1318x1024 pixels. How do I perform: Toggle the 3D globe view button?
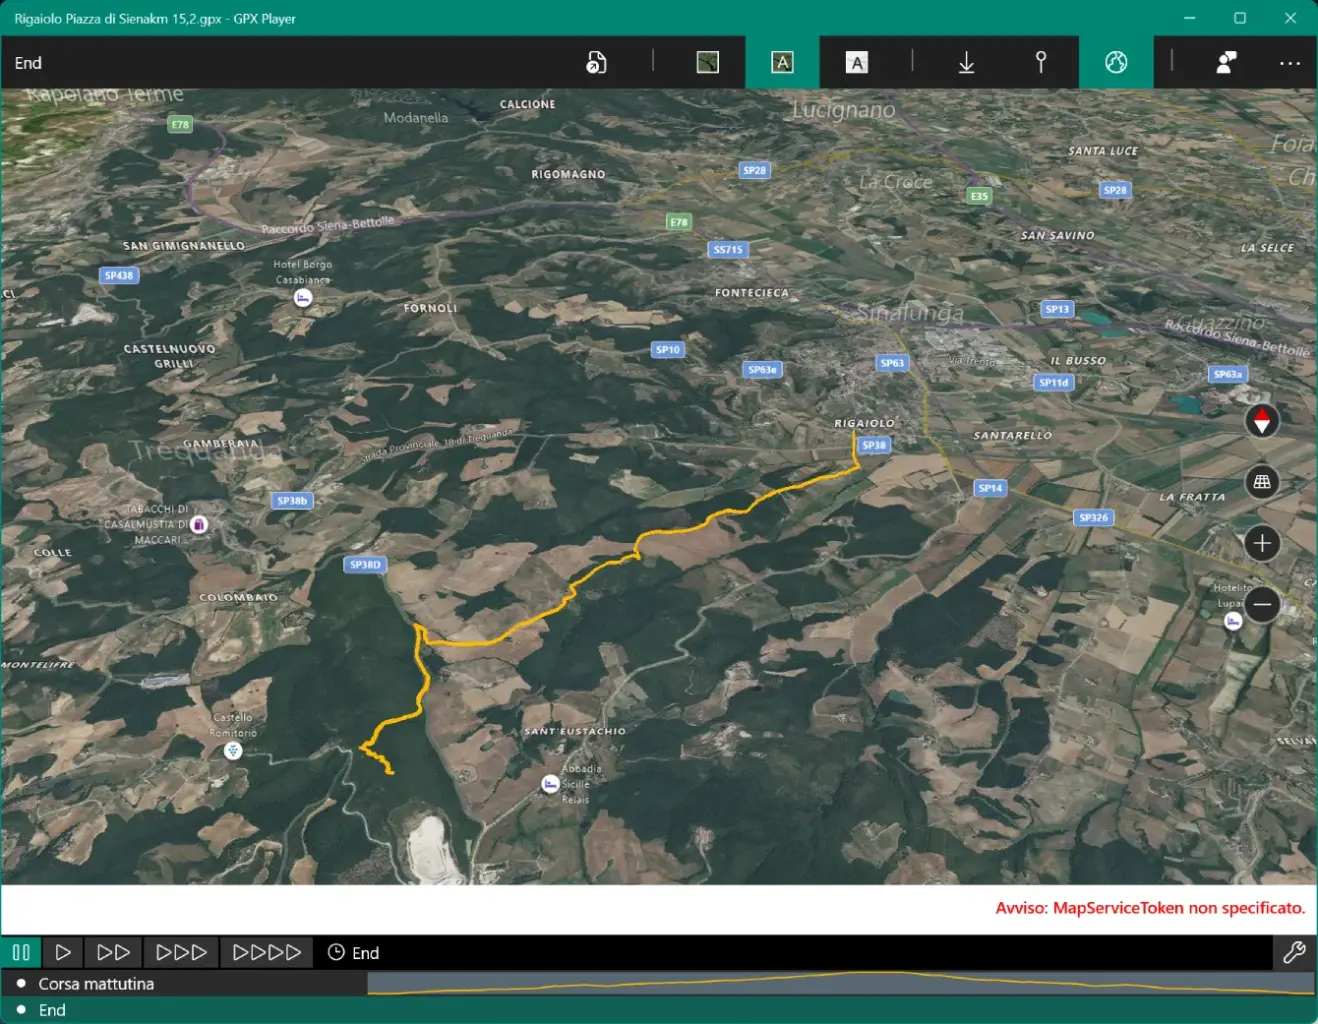[1116, 63]
